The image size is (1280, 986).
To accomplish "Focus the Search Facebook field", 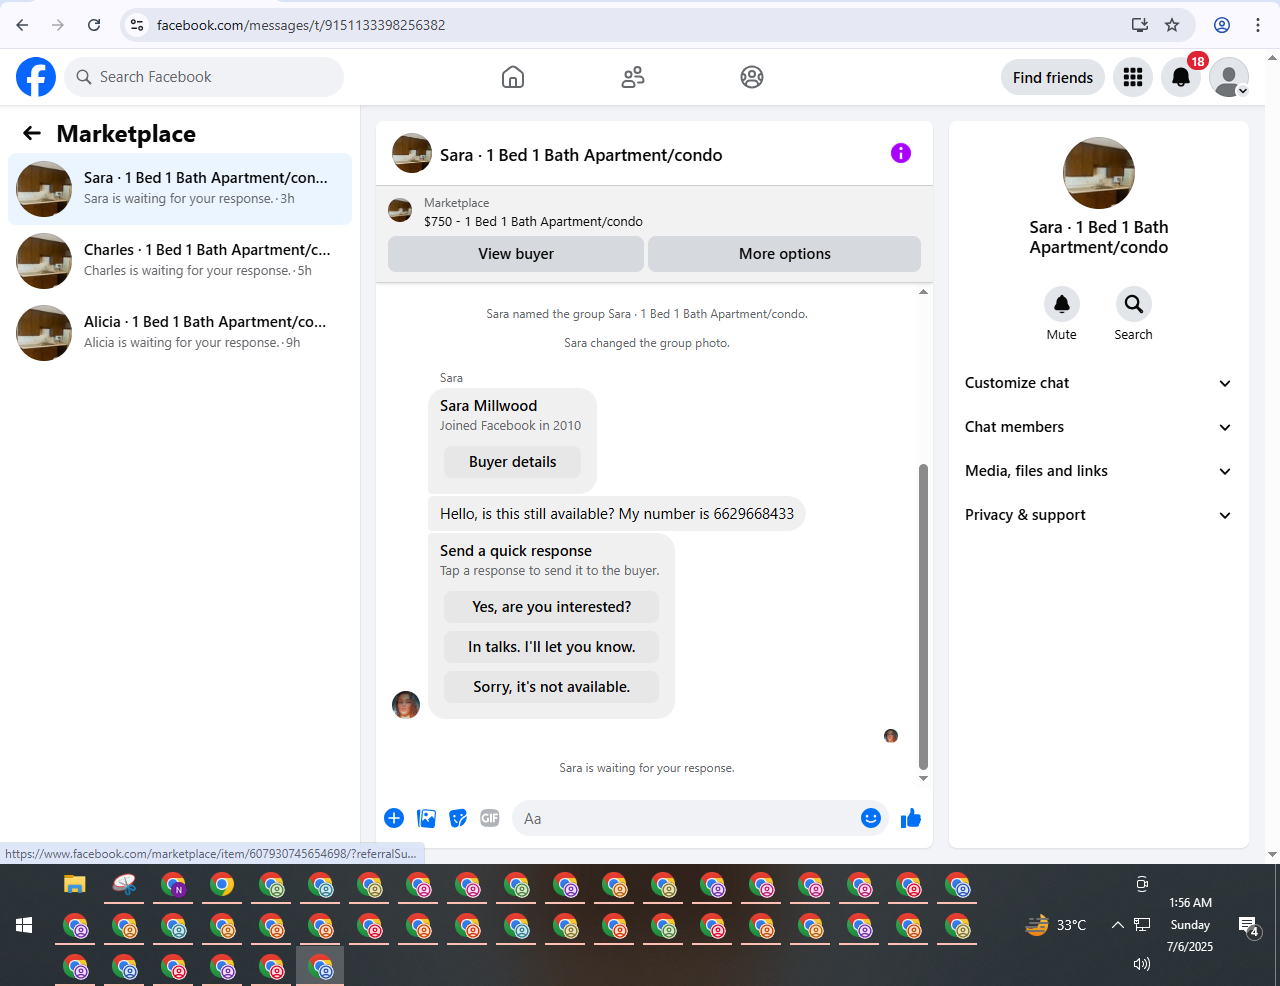I will (x=204, y=77).
